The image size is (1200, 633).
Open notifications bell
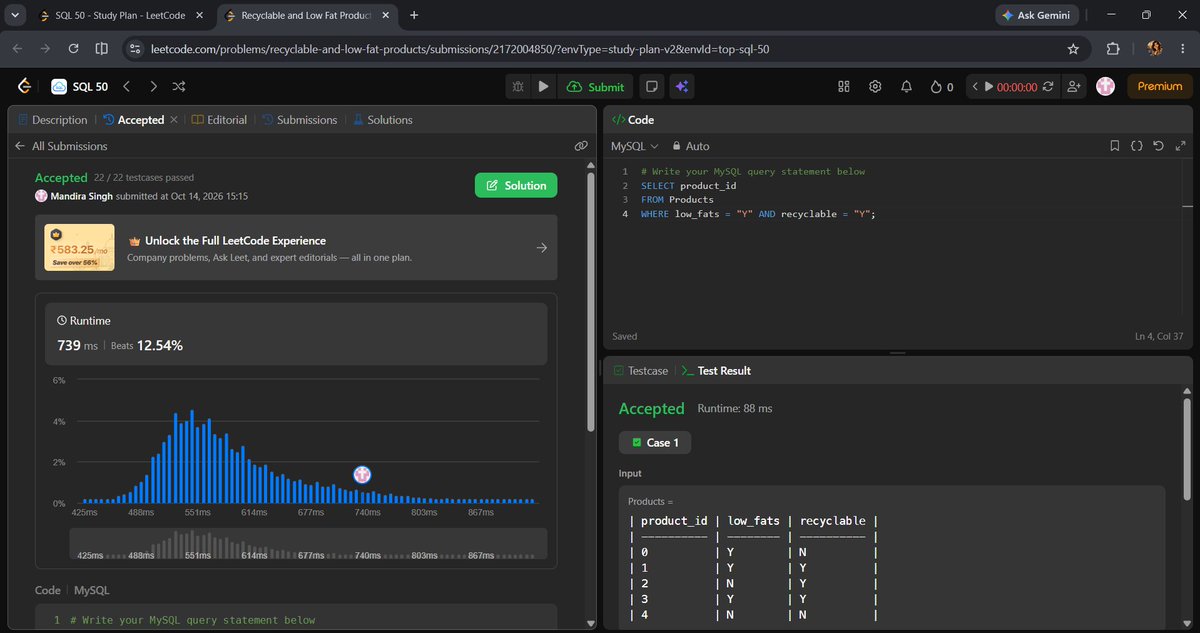(906, 87)
